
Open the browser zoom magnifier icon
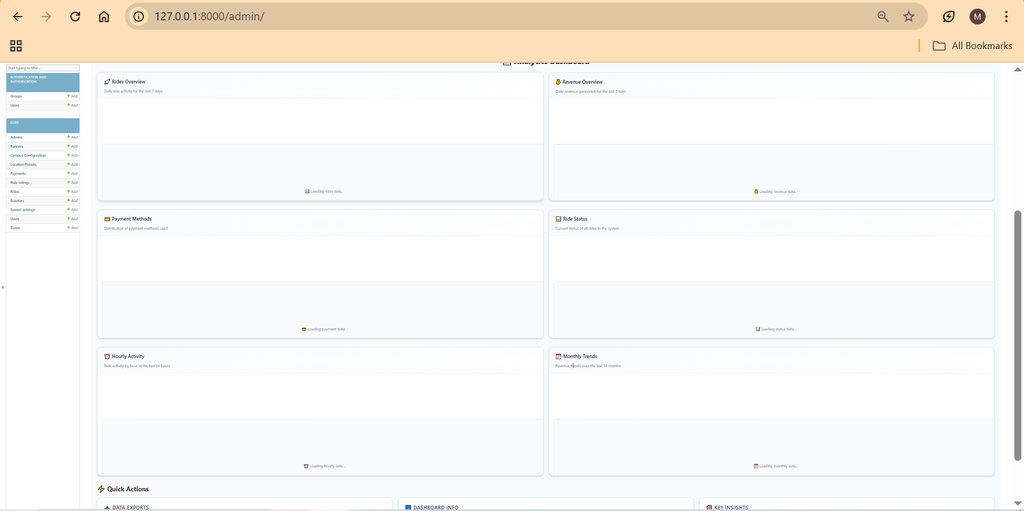coord(883,17)
